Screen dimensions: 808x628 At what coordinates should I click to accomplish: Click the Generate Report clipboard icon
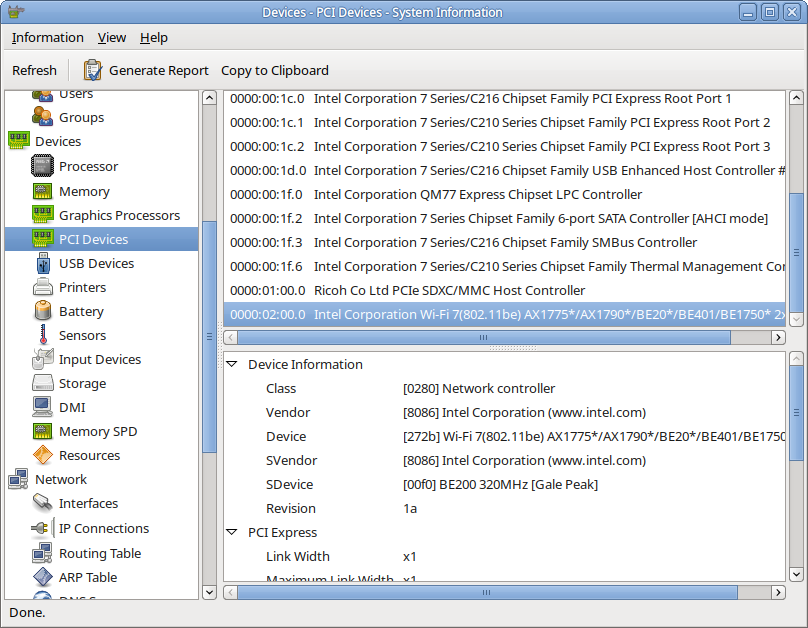[x=93, y=71]
